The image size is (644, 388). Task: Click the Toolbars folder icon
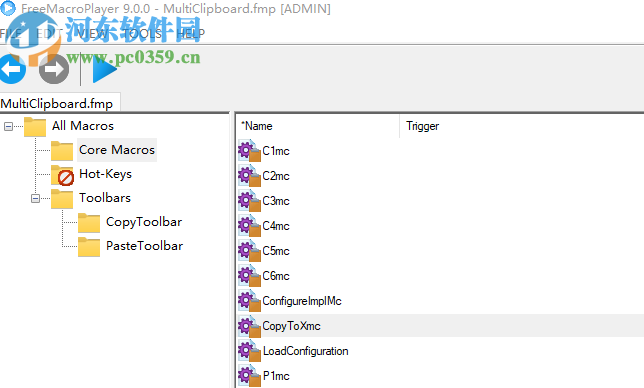point(62,199)
